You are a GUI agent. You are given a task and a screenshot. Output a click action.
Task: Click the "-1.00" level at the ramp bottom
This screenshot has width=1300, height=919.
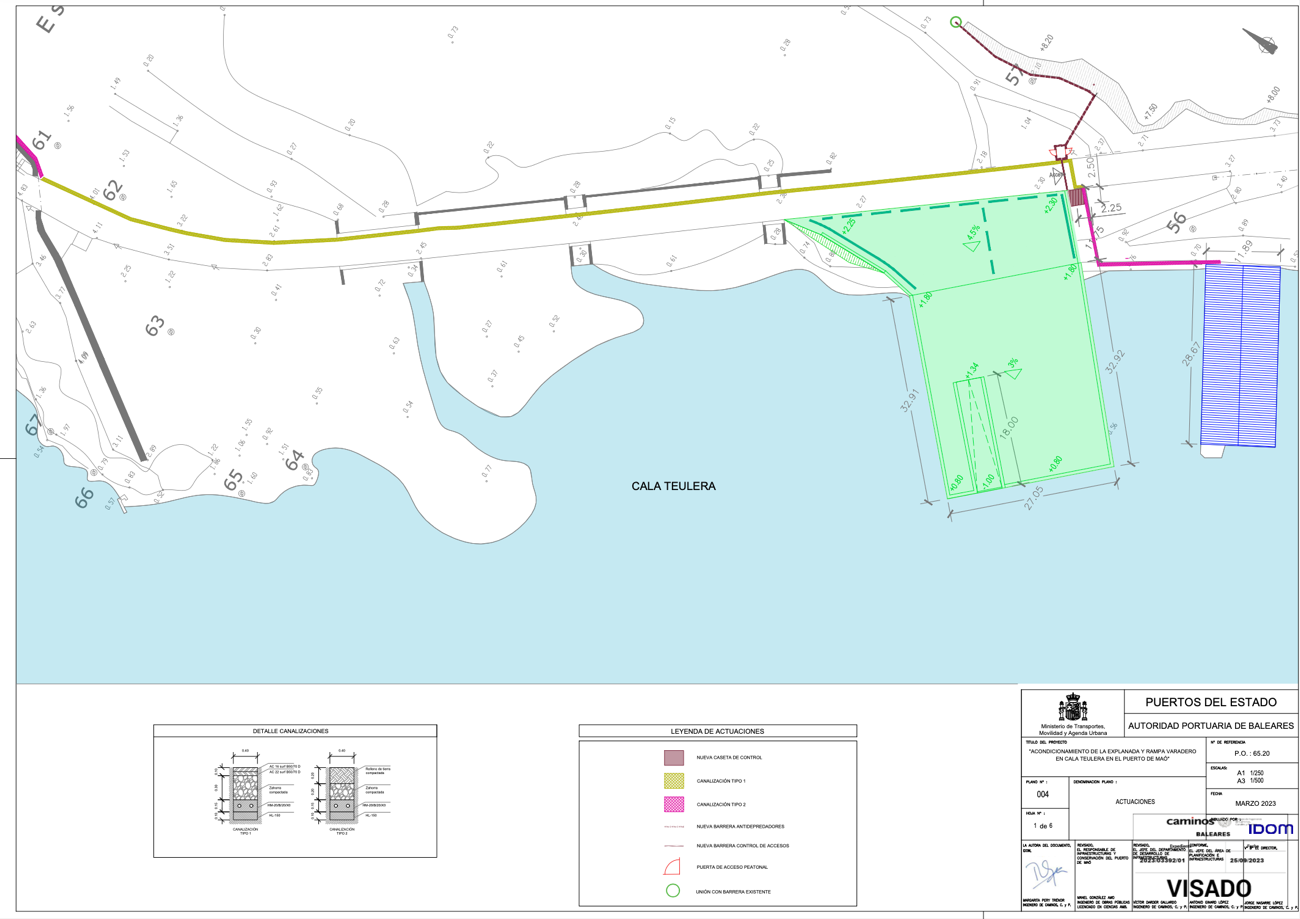point(988,480)
